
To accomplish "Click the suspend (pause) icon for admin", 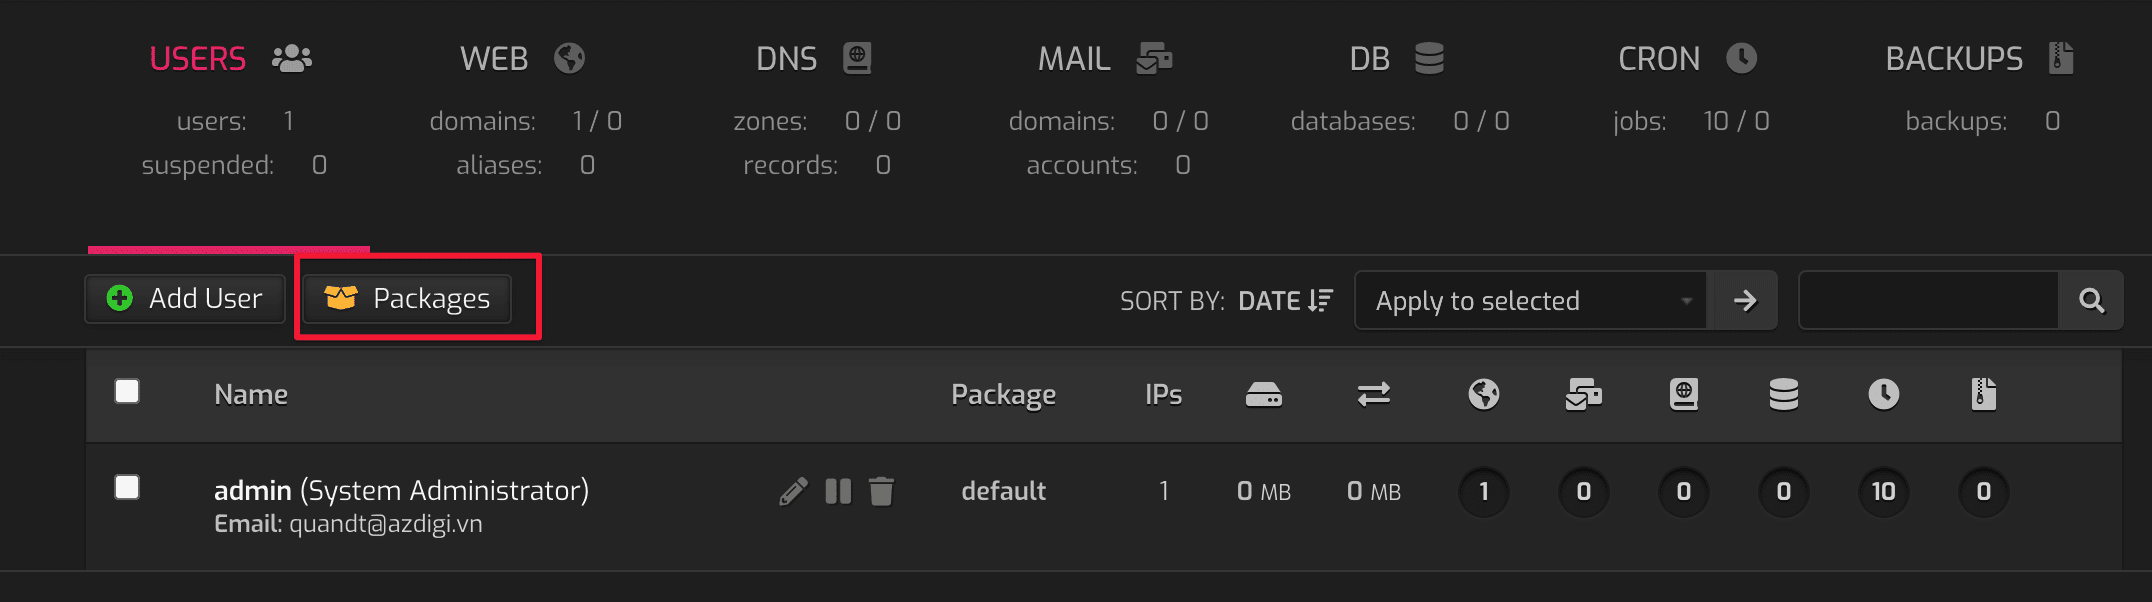I will click(x=838, y=491).
